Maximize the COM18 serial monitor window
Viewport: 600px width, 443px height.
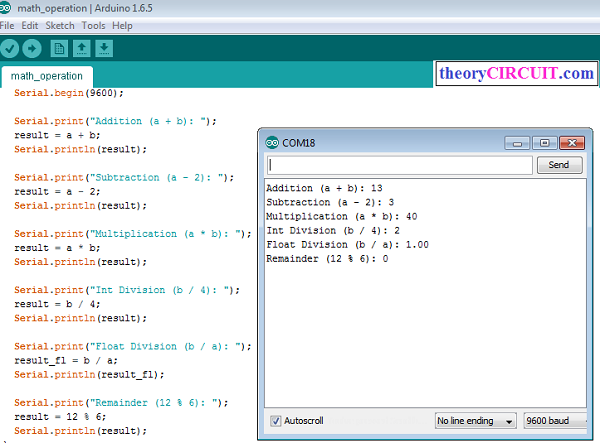point(545,143)
